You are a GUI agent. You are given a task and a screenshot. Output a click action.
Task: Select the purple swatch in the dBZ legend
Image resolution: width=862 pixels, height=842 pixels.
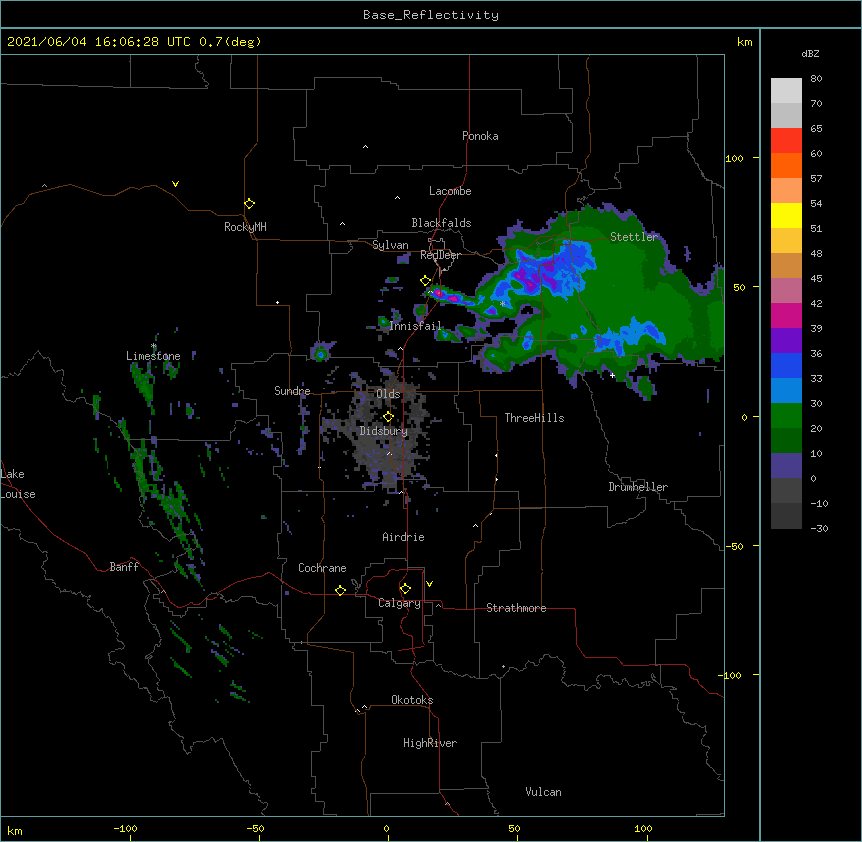coord(786,340)
